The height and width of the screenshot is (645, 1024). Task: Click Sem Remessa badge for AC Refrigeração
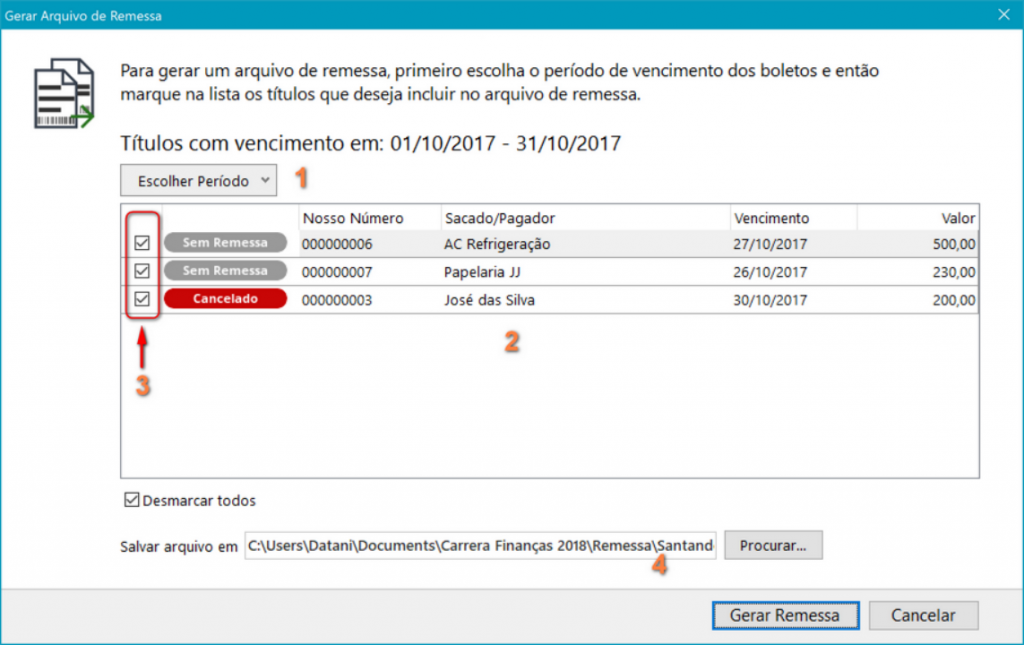click(x=225, y=243)
